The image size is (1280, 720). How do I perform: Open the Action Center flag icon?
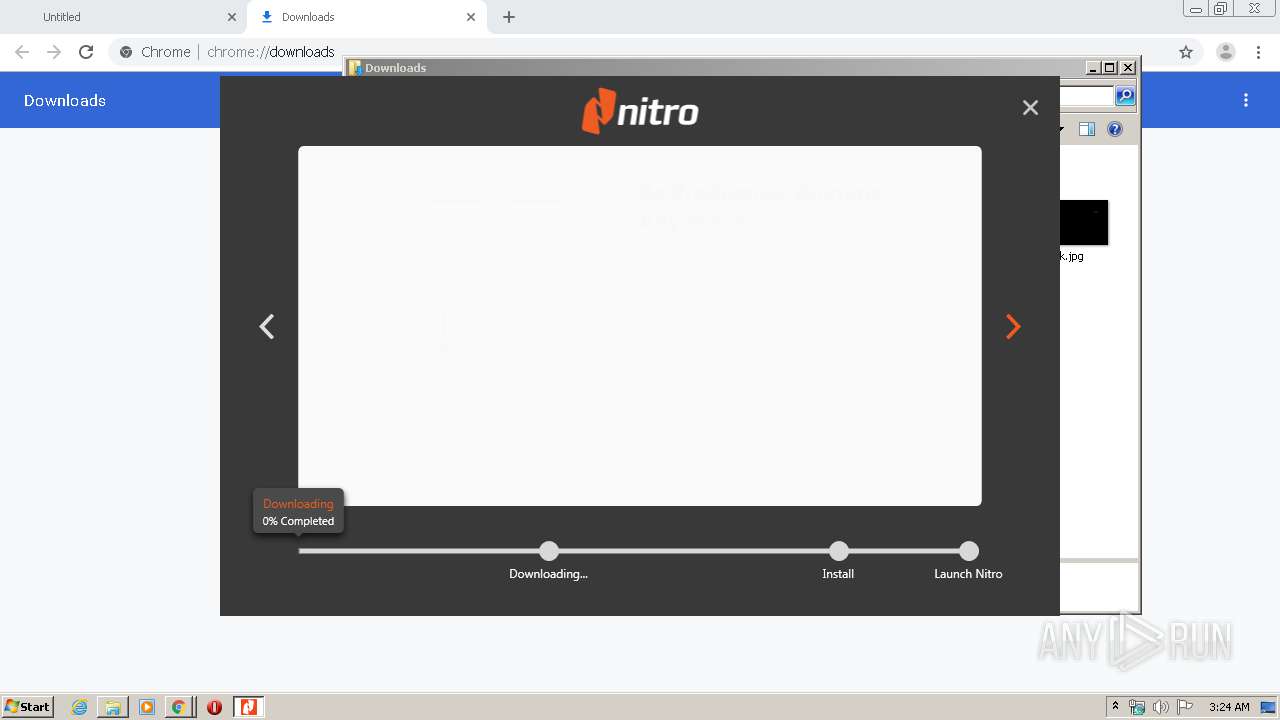(x=1185, y=707)
